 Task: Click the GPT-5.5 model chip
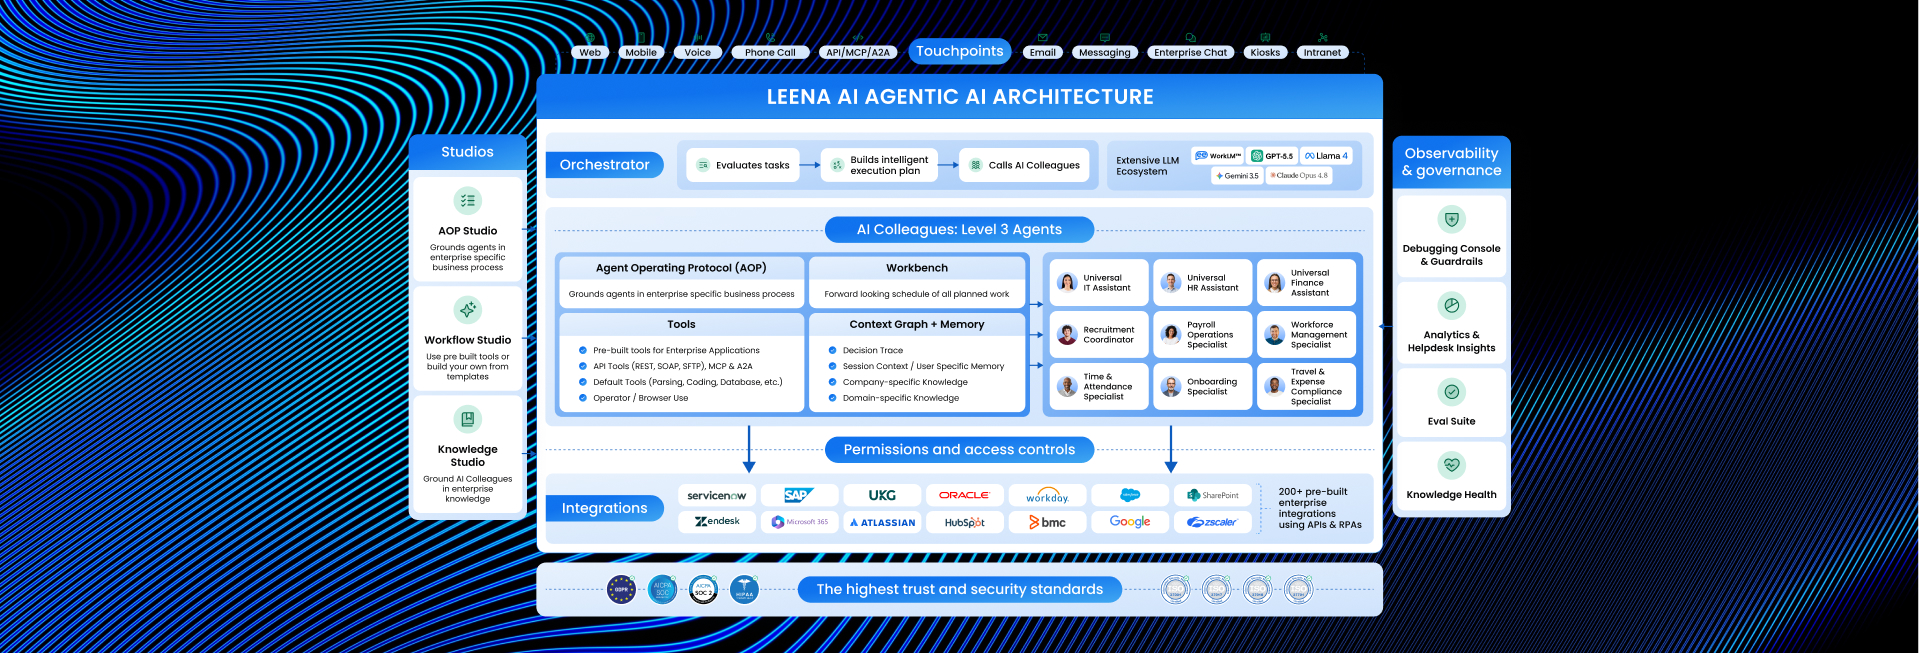pyautogui.click(x=1272, y=156)
